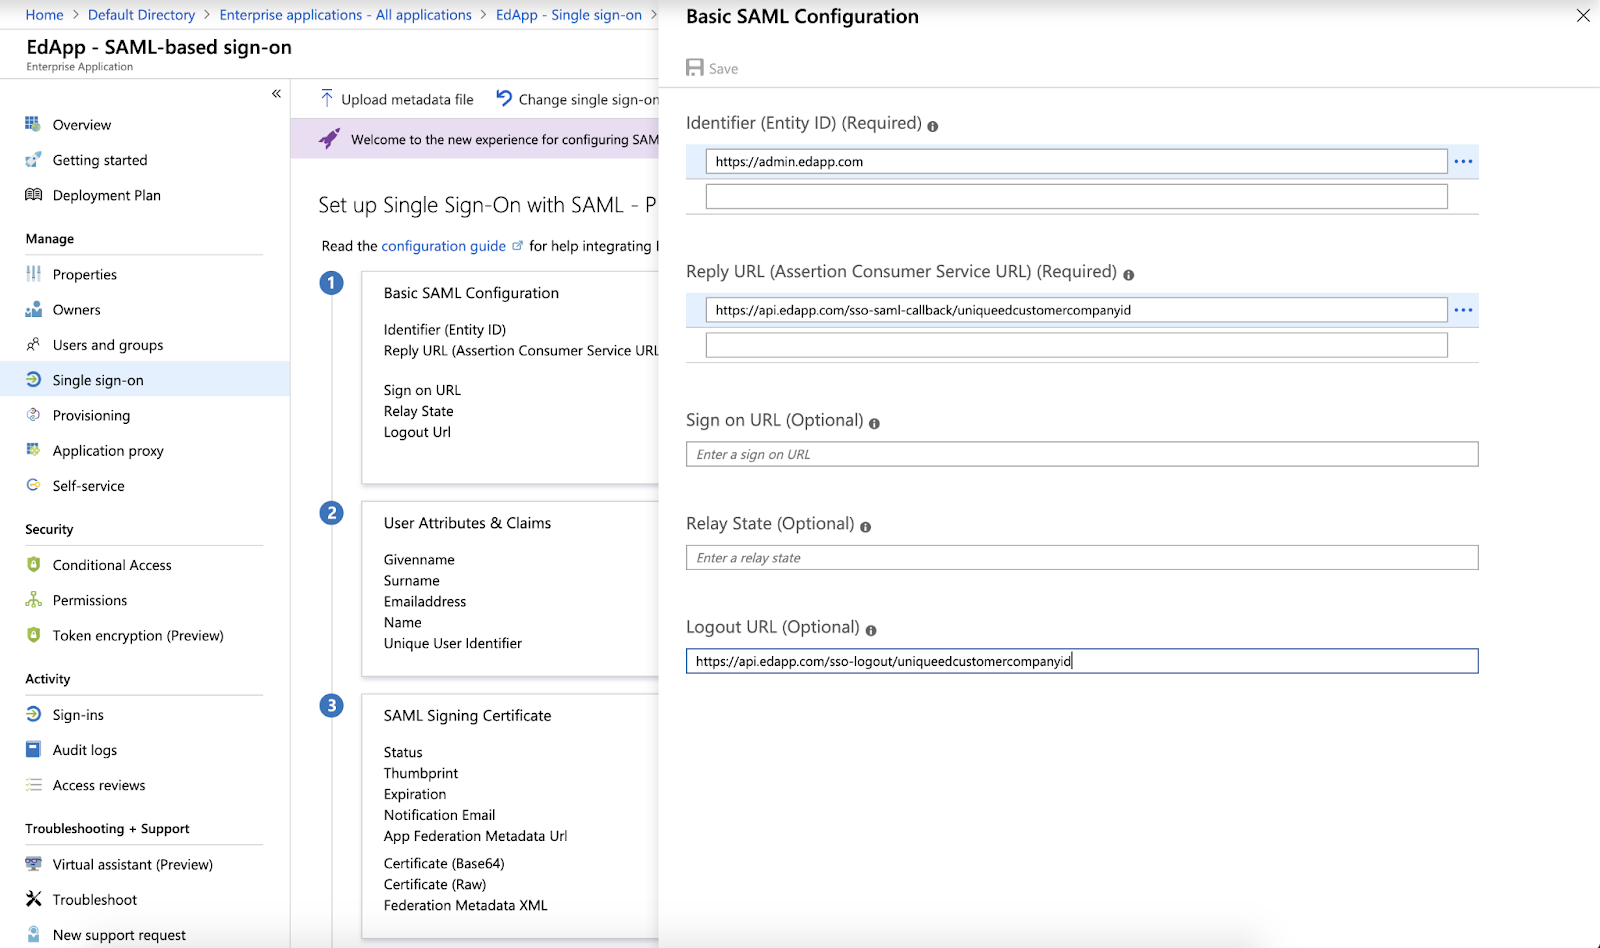Click the Token encryption icon

click(33, 635)
